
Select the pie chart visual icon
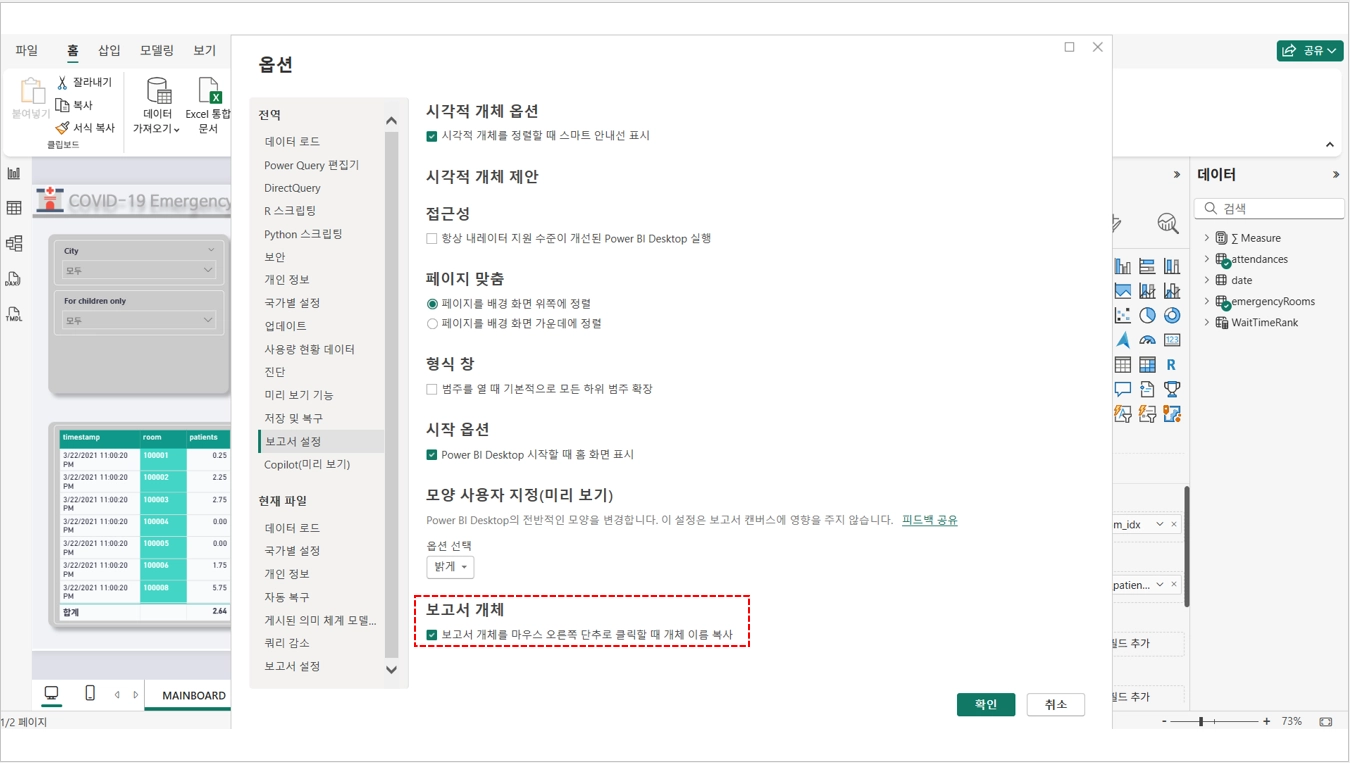1147,315
